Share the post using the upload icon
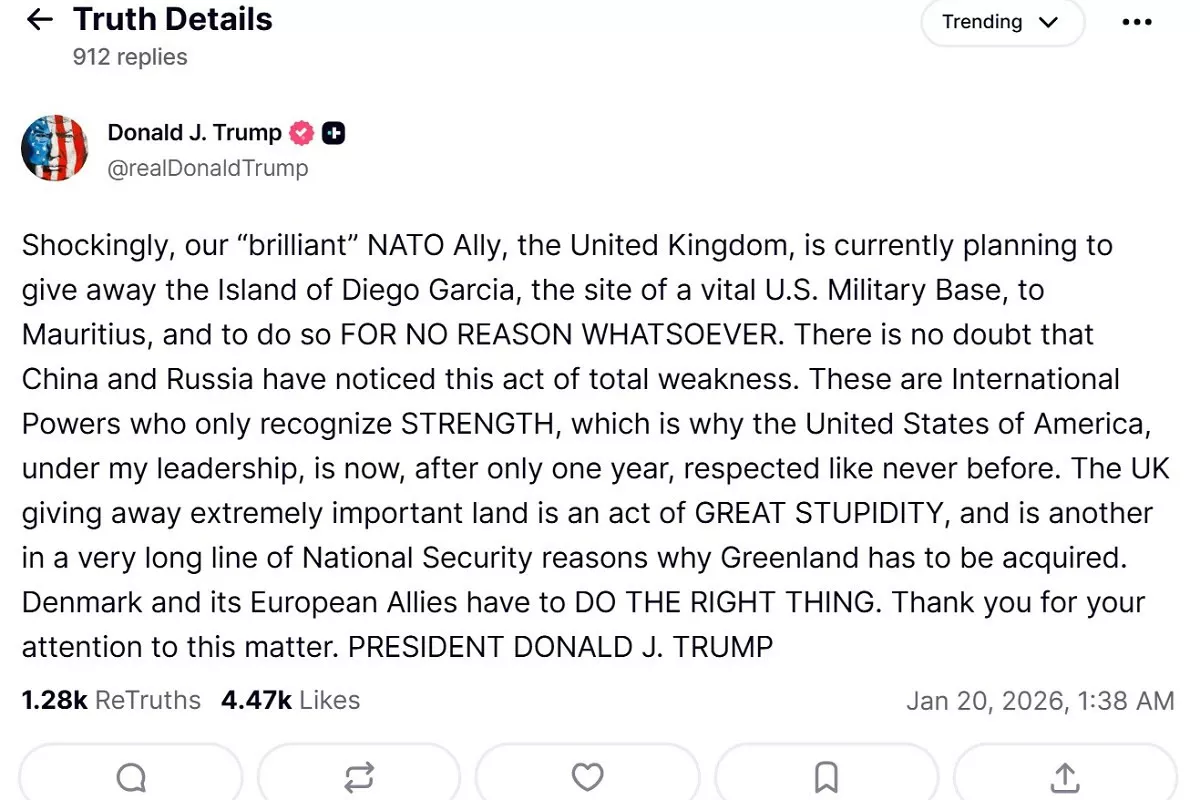 pos(1065,776)
